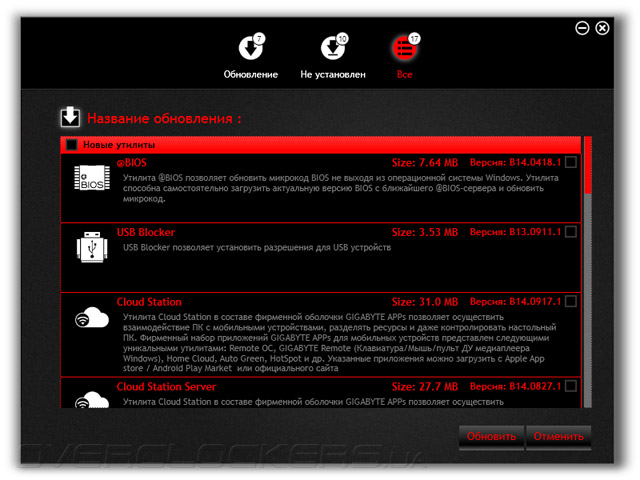Click the @BIOS description paragraph
Viewport: 640px width, 480px height.
[x=341, y=189]
